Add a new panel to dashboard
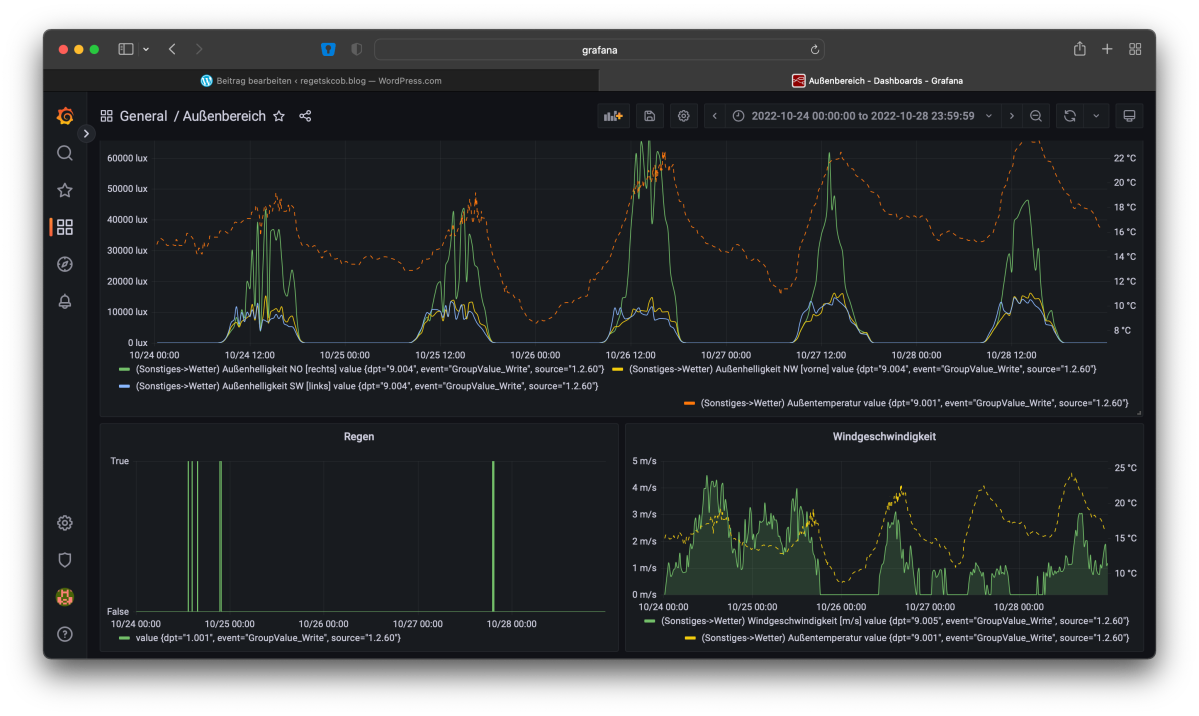The width and height of the screenshot is (1199, 716). (613, 116)
